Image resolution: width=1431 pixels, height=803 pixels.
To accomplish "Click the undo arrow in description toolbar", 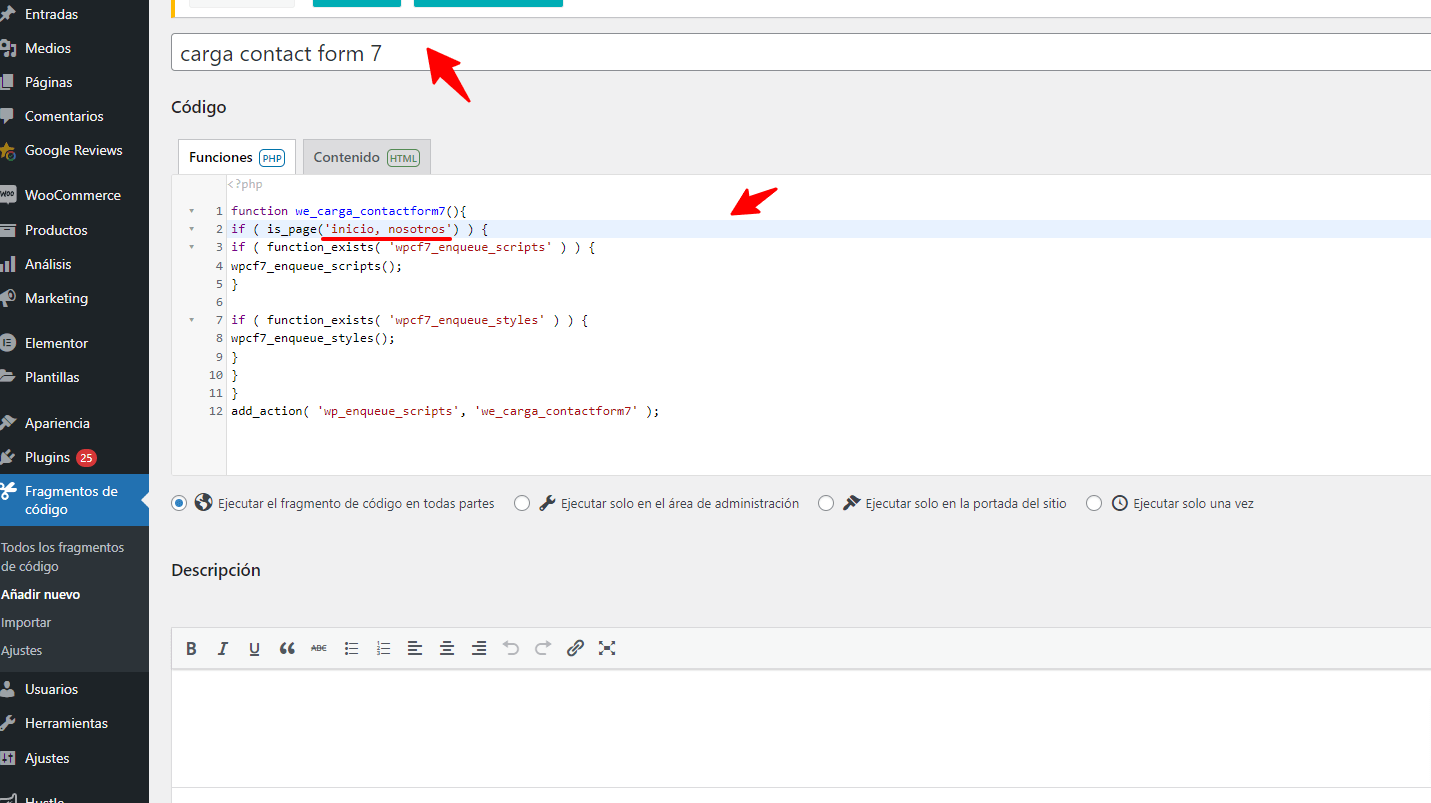I will coord(511,648).
